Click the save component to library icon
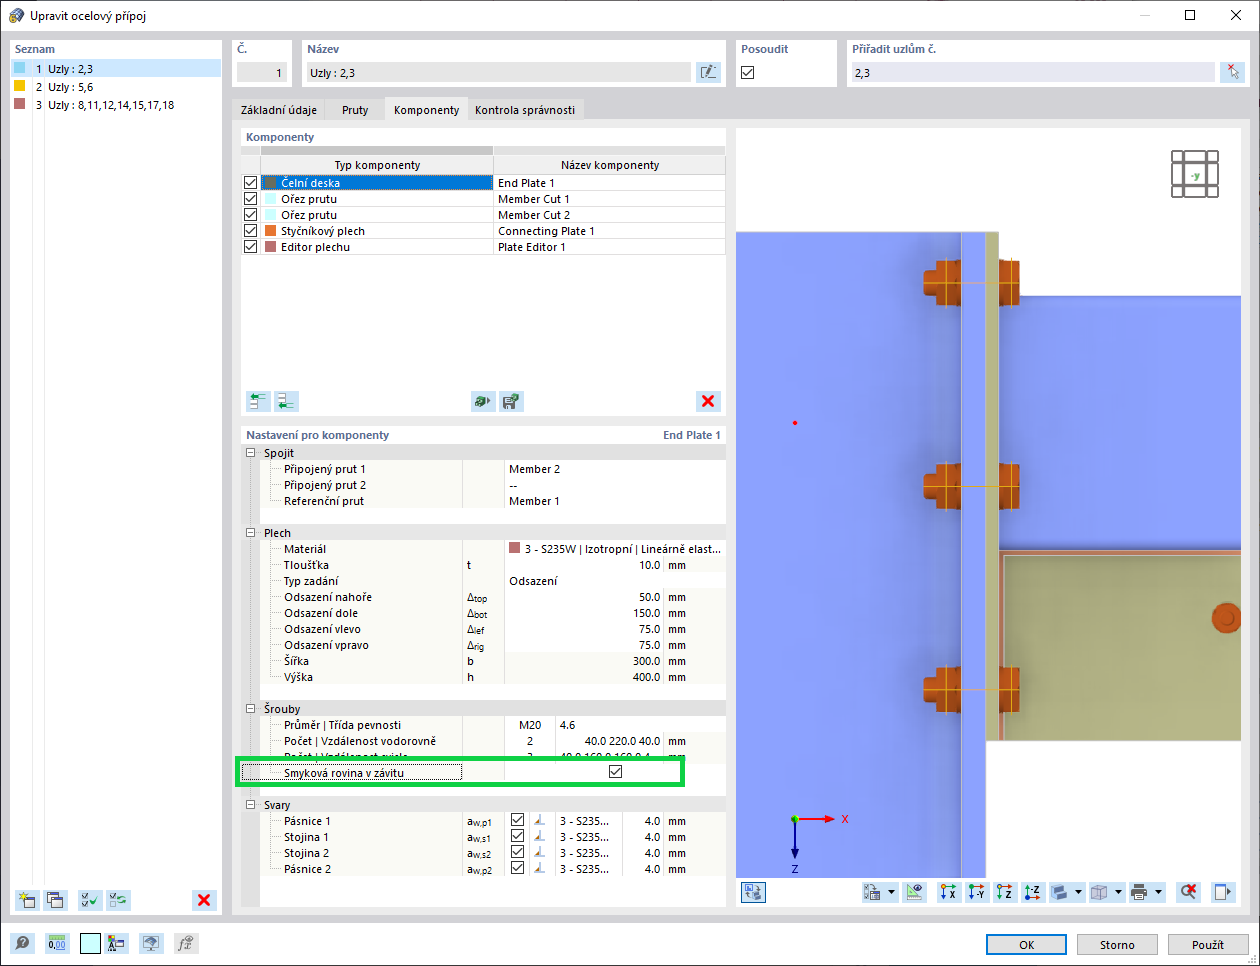1260x966 pixels. [x=511, y=401]
